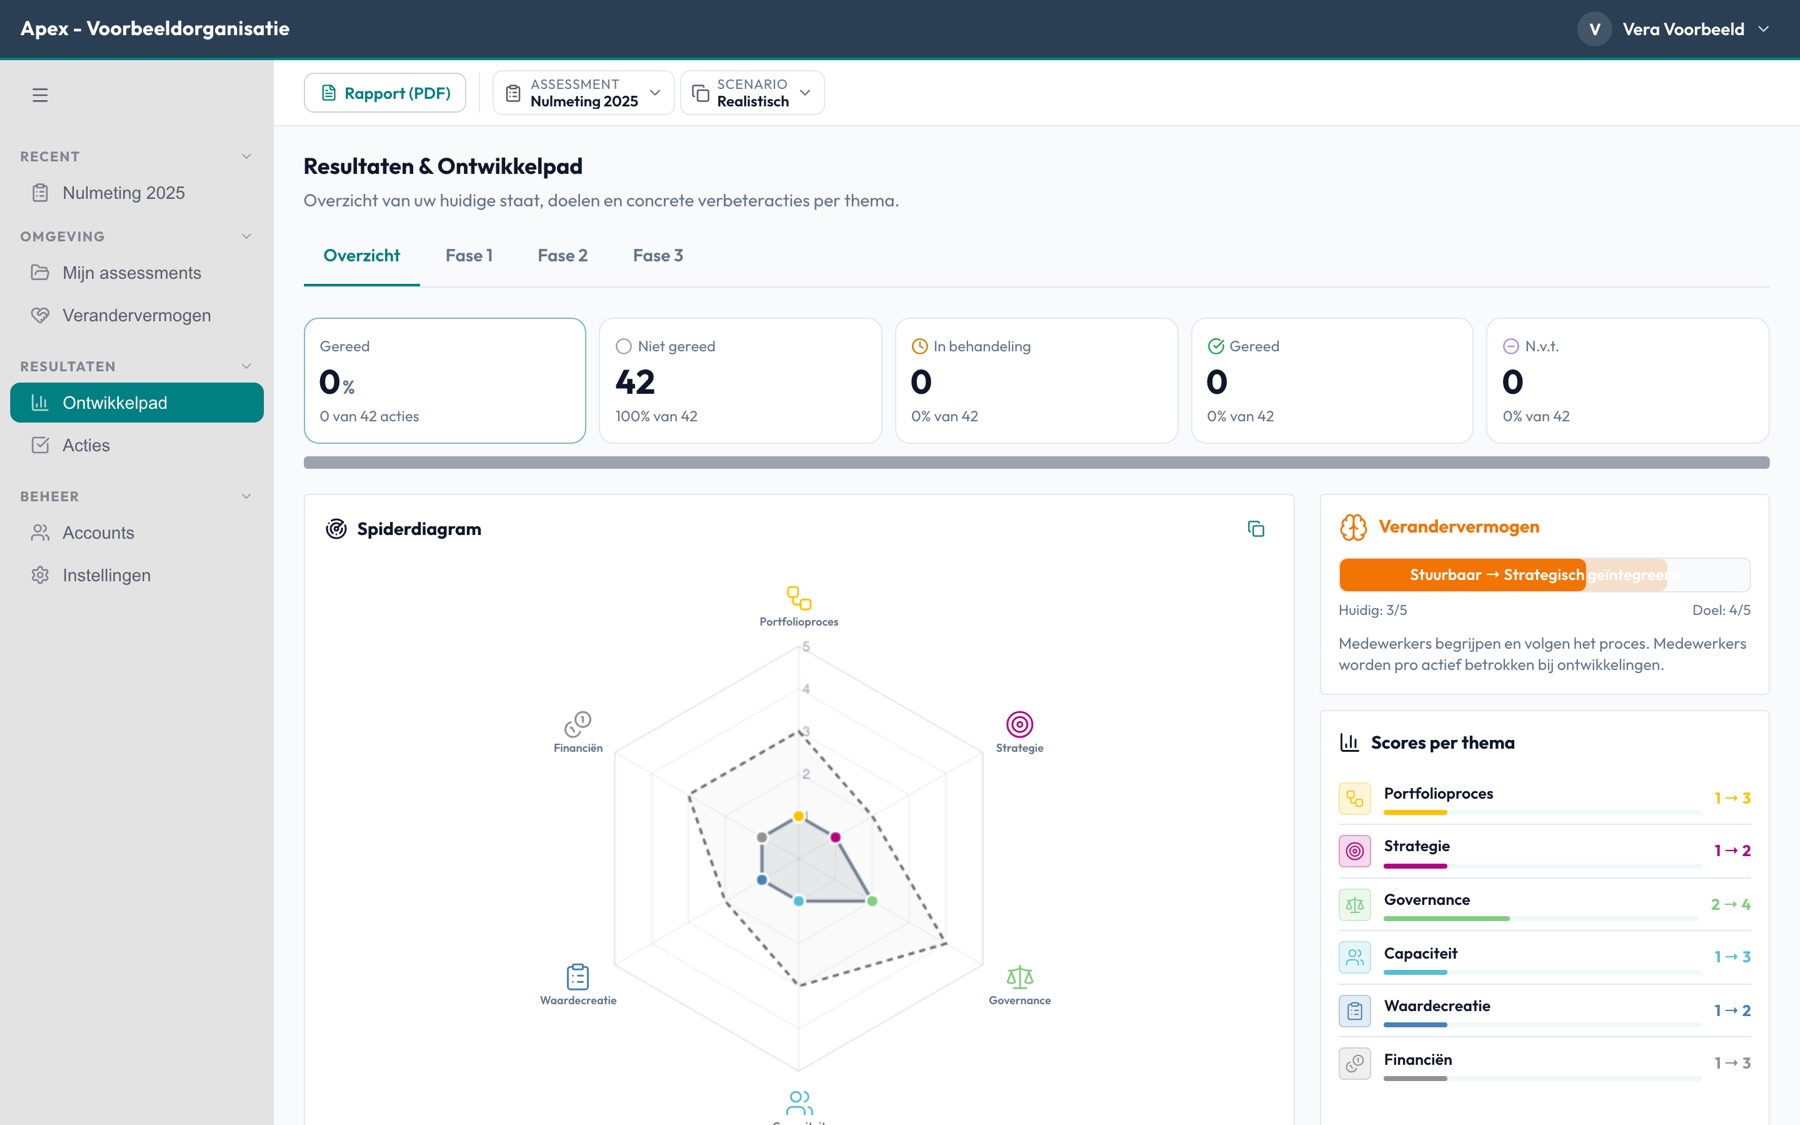1800x1125 pixels.
Task: Switch to the Fase 1 tab
Action: tap(469, 256)
